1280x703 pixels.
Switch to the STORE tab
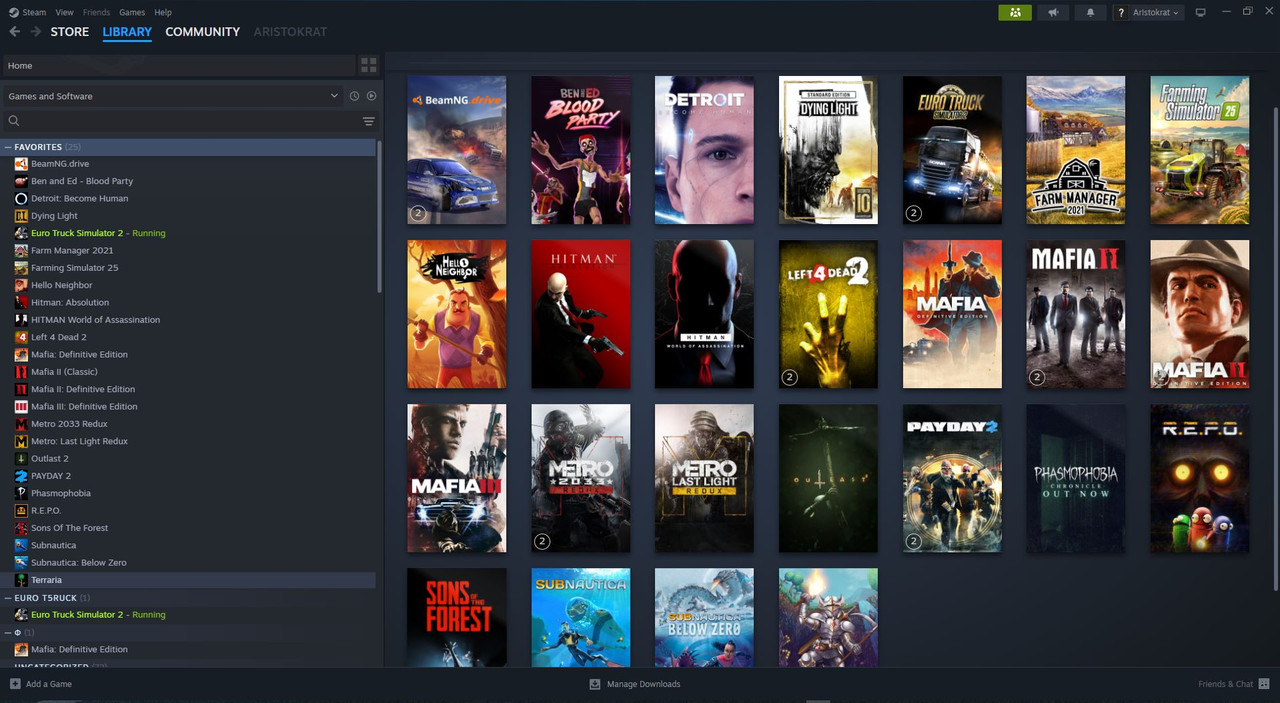(70, 32)
